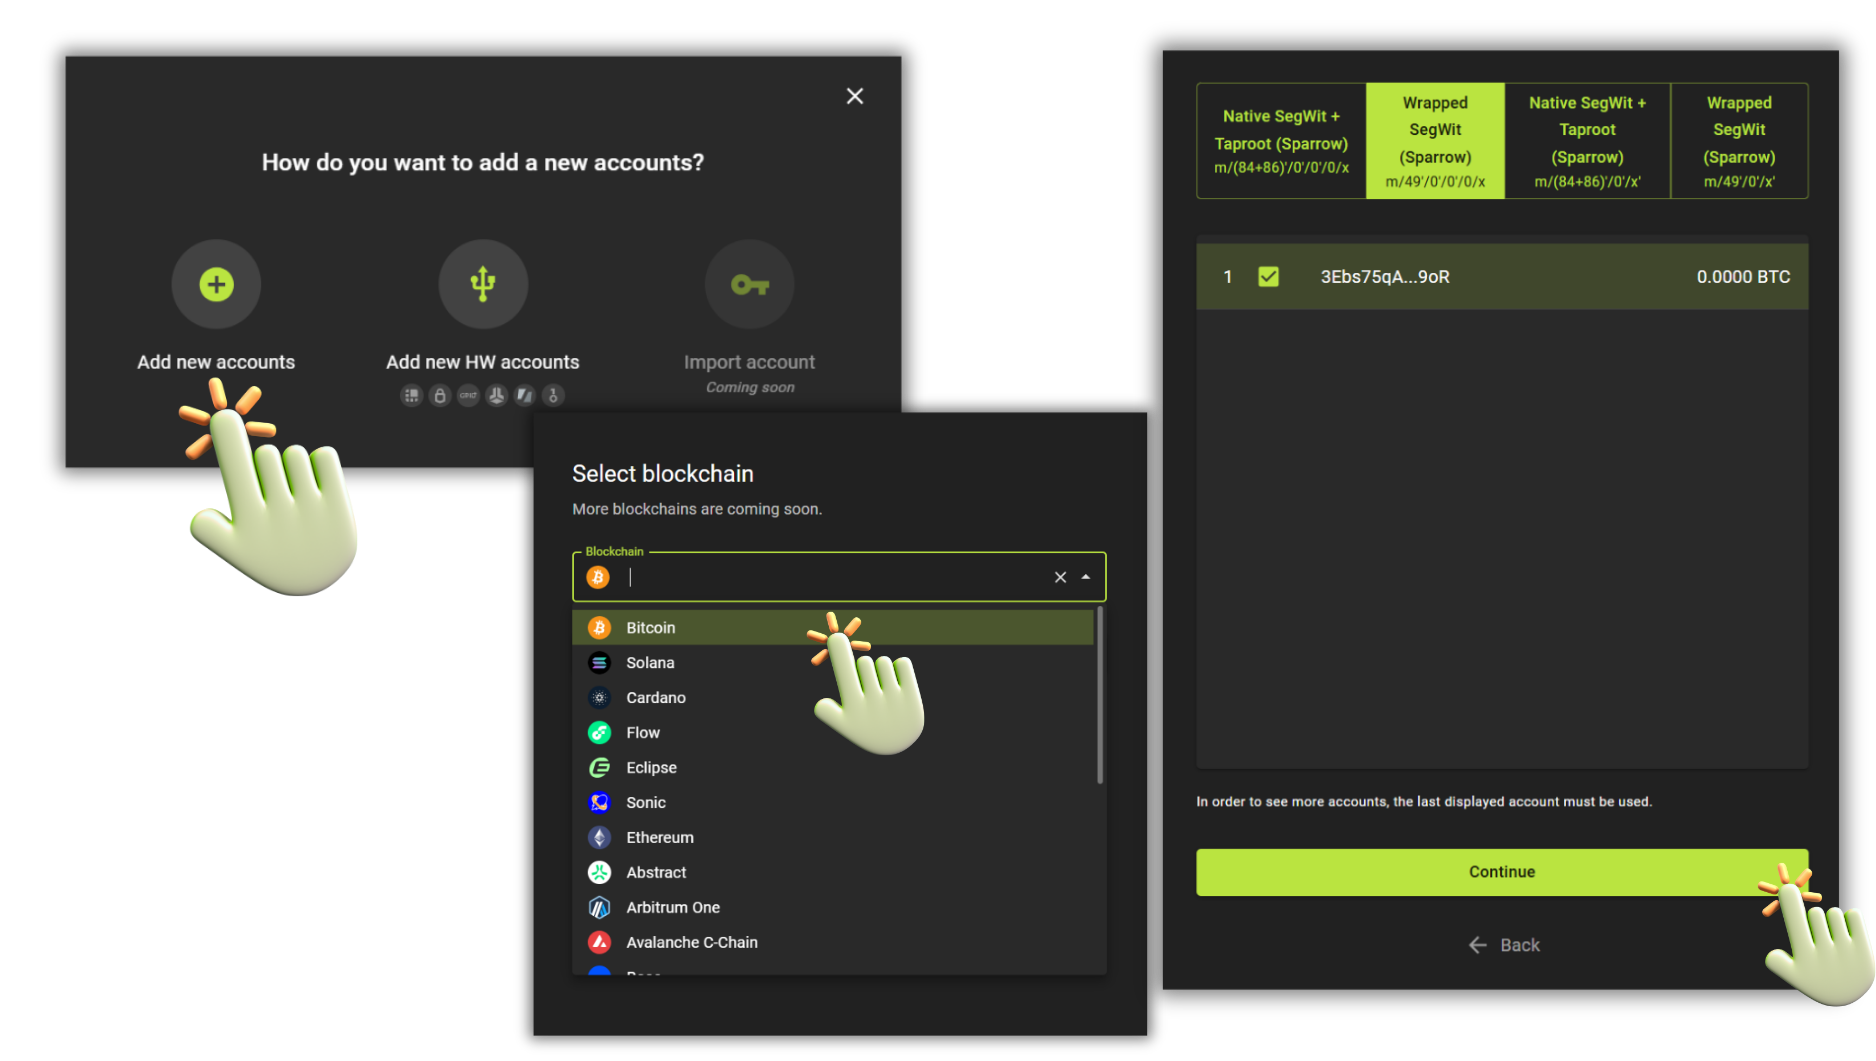Click account address 3Ebs75qA...9oR
This screenshot has height=1061, width=1876.
click(1385, 277)
